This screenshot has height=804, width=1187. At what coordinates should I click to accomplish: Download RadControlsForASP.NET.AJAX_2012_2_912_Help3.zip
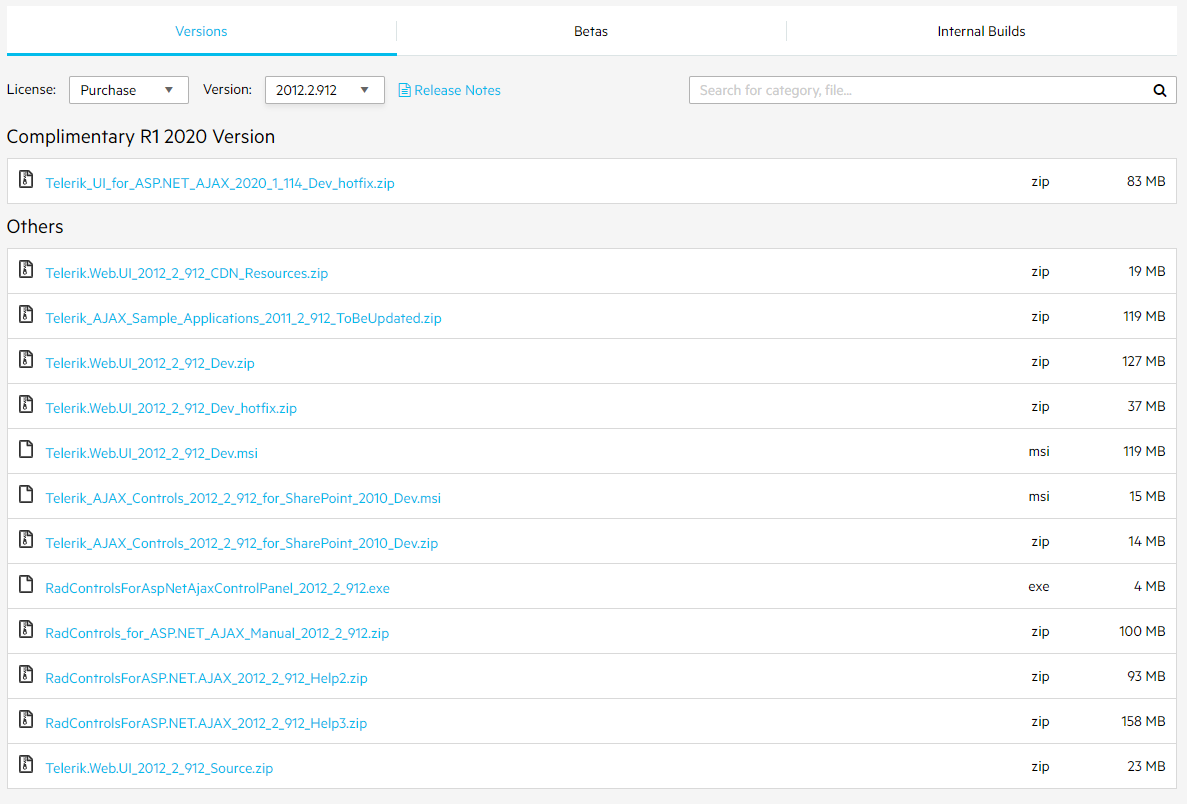pos(206,723)
